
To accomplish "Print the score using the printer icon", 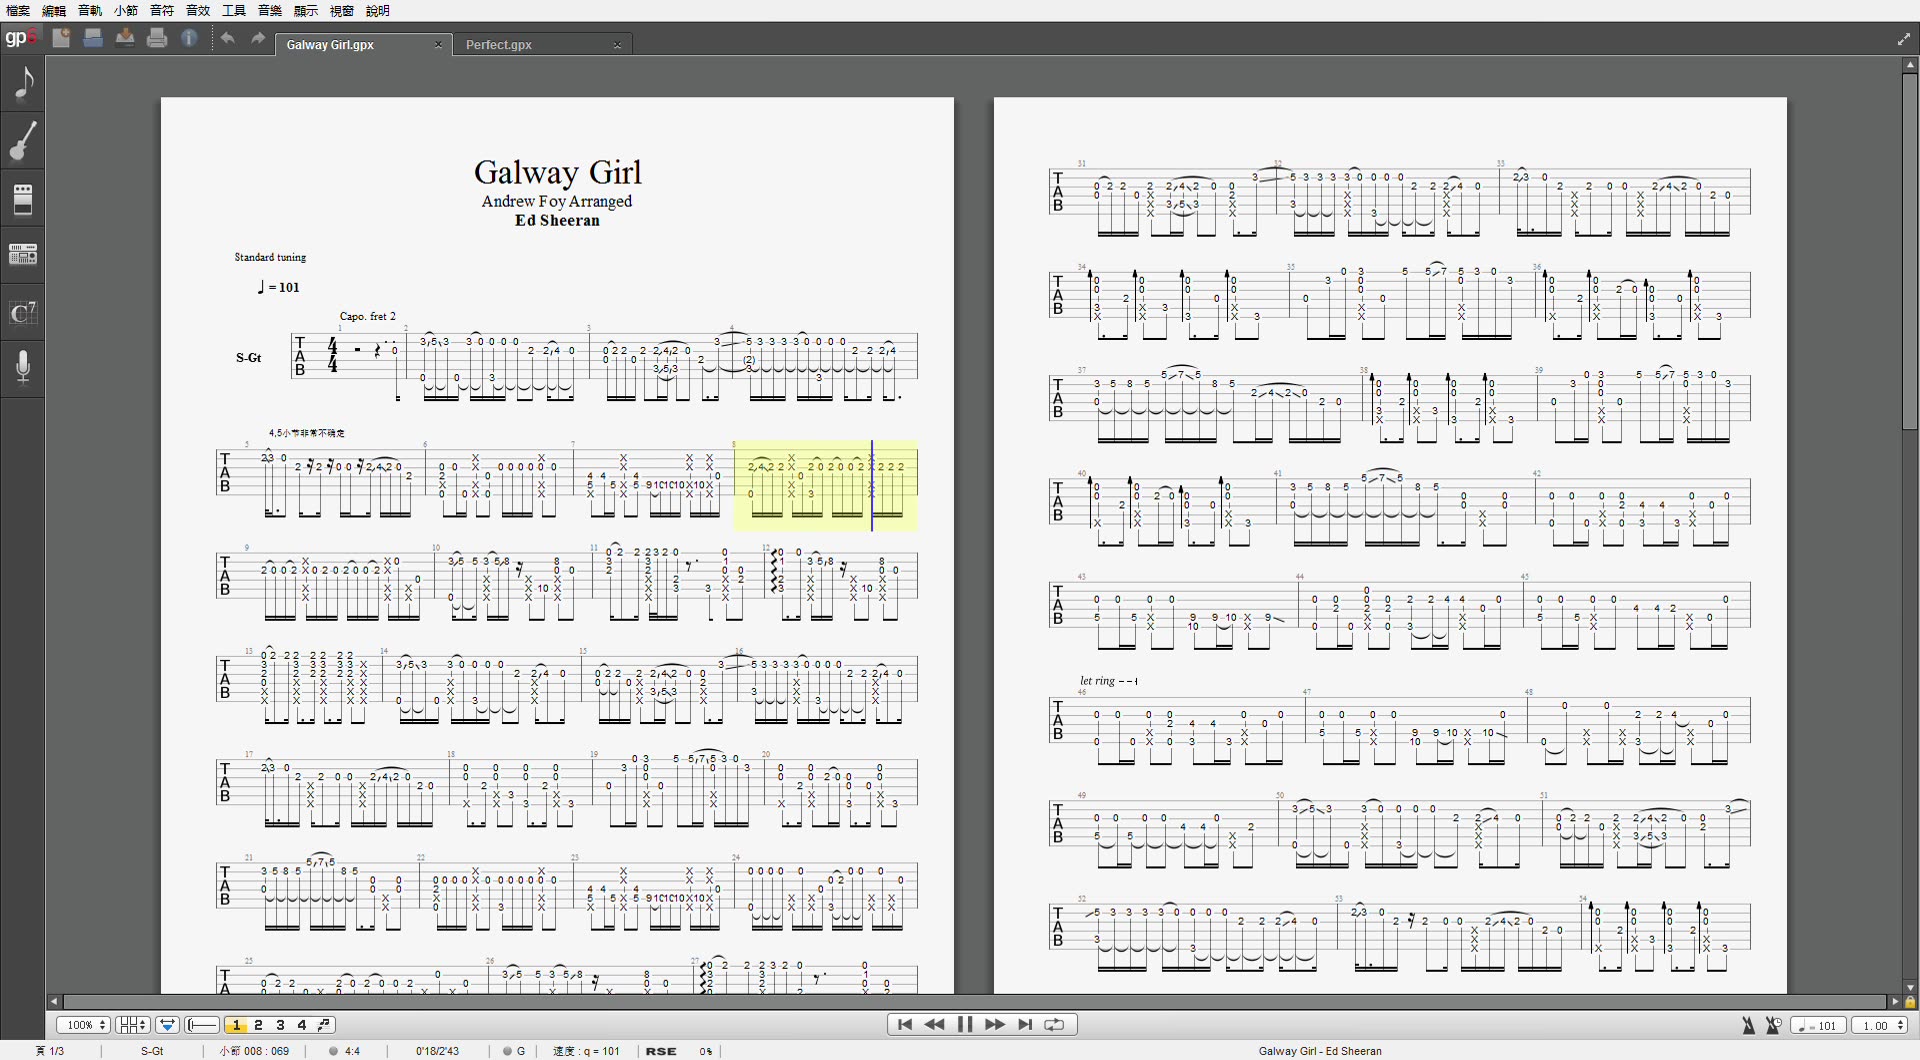I will (157, 38).
